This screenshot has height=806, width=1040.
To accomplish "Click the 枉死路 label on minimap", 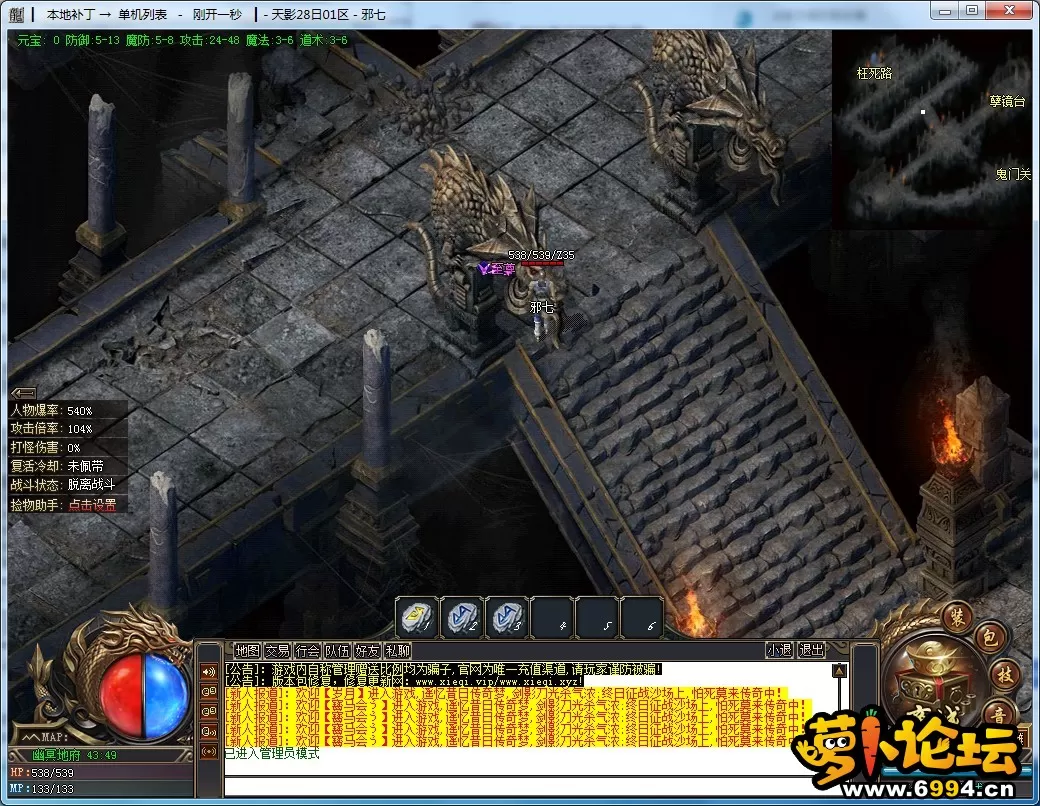I will pos(874,74).
